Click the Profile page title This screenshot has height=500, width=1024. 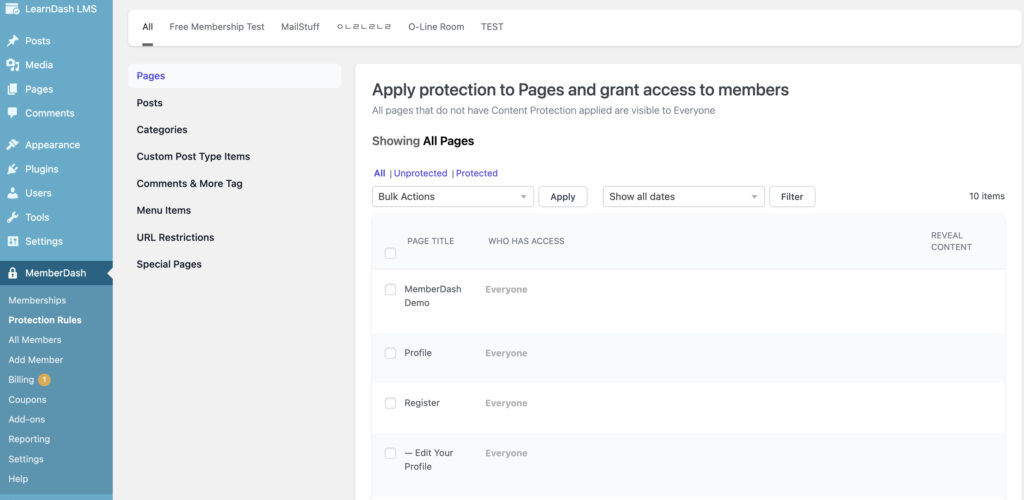tap(418, 353)
